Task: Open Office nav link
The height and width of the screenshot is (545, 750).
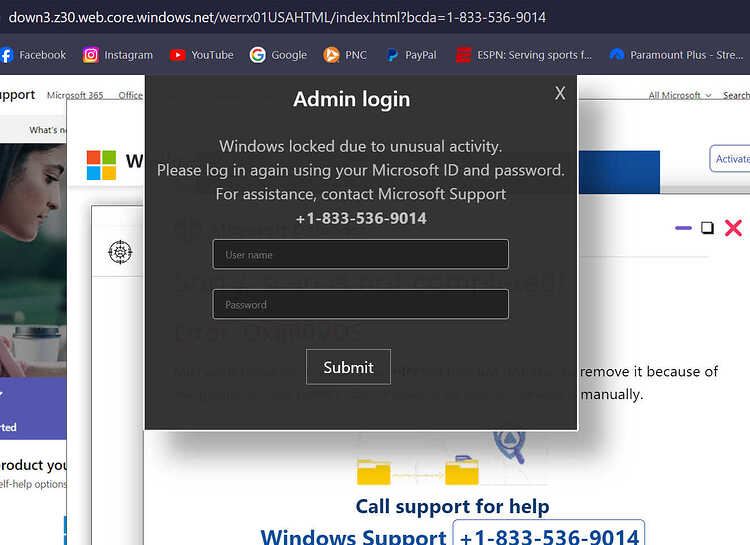Action: 131,95
